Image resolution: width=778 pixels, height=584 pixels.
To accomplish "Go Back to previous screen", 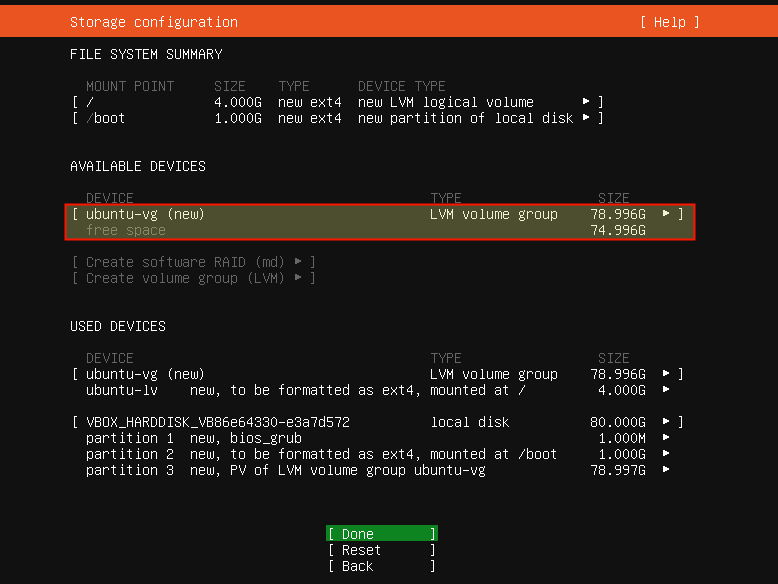I will click(x=382, y=566).
